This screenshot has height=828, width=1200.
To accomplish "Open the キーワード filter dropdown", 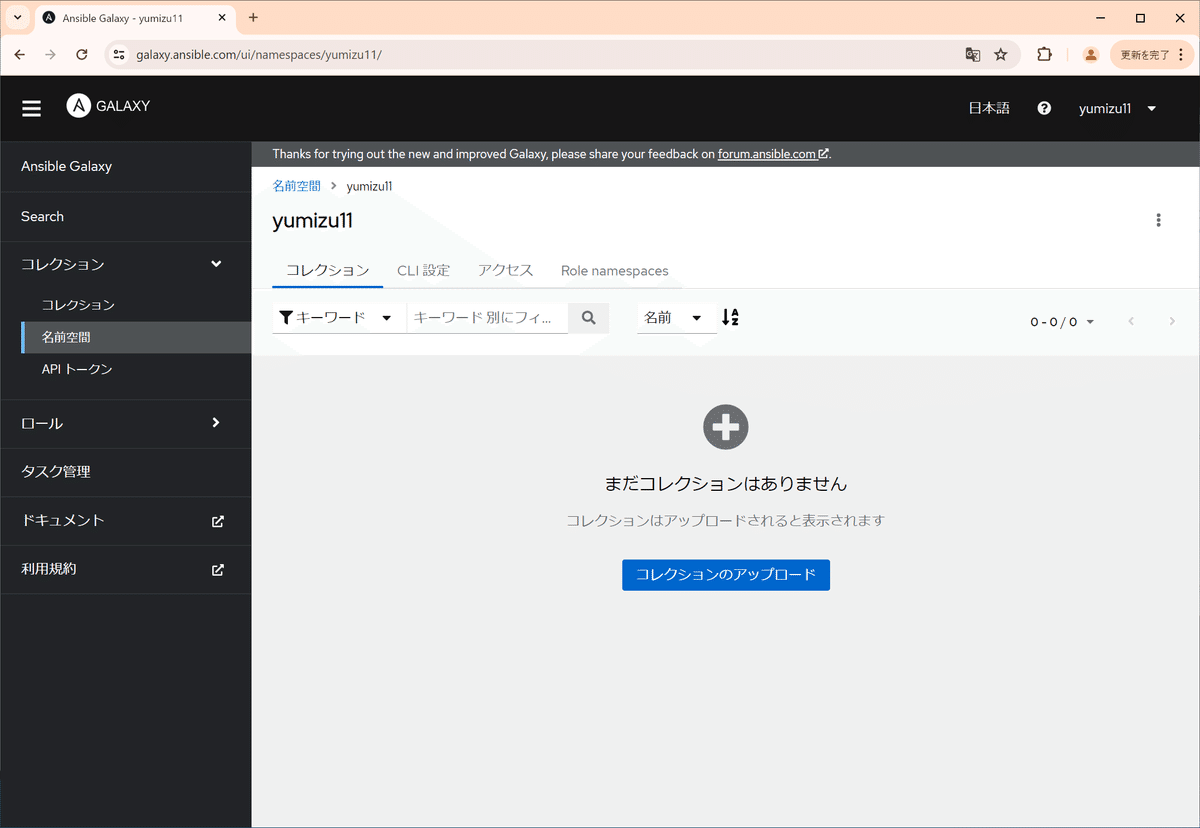I will click(x=339, y=318).
